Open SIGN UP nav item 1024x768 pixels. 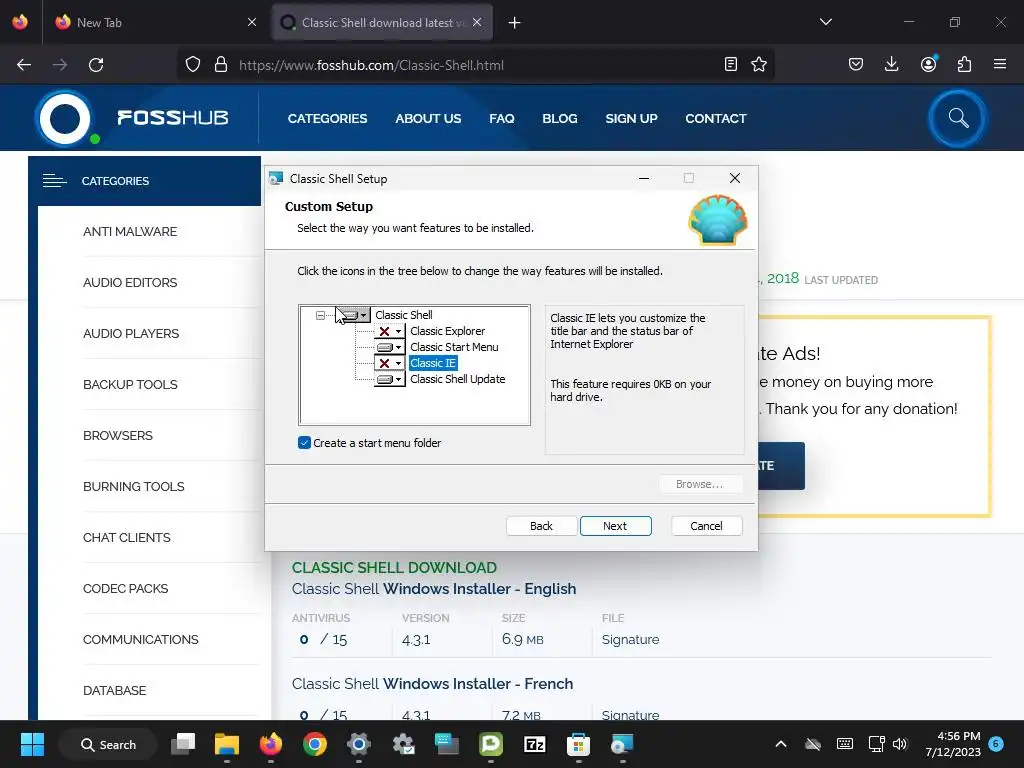click(x=631, y=119)
